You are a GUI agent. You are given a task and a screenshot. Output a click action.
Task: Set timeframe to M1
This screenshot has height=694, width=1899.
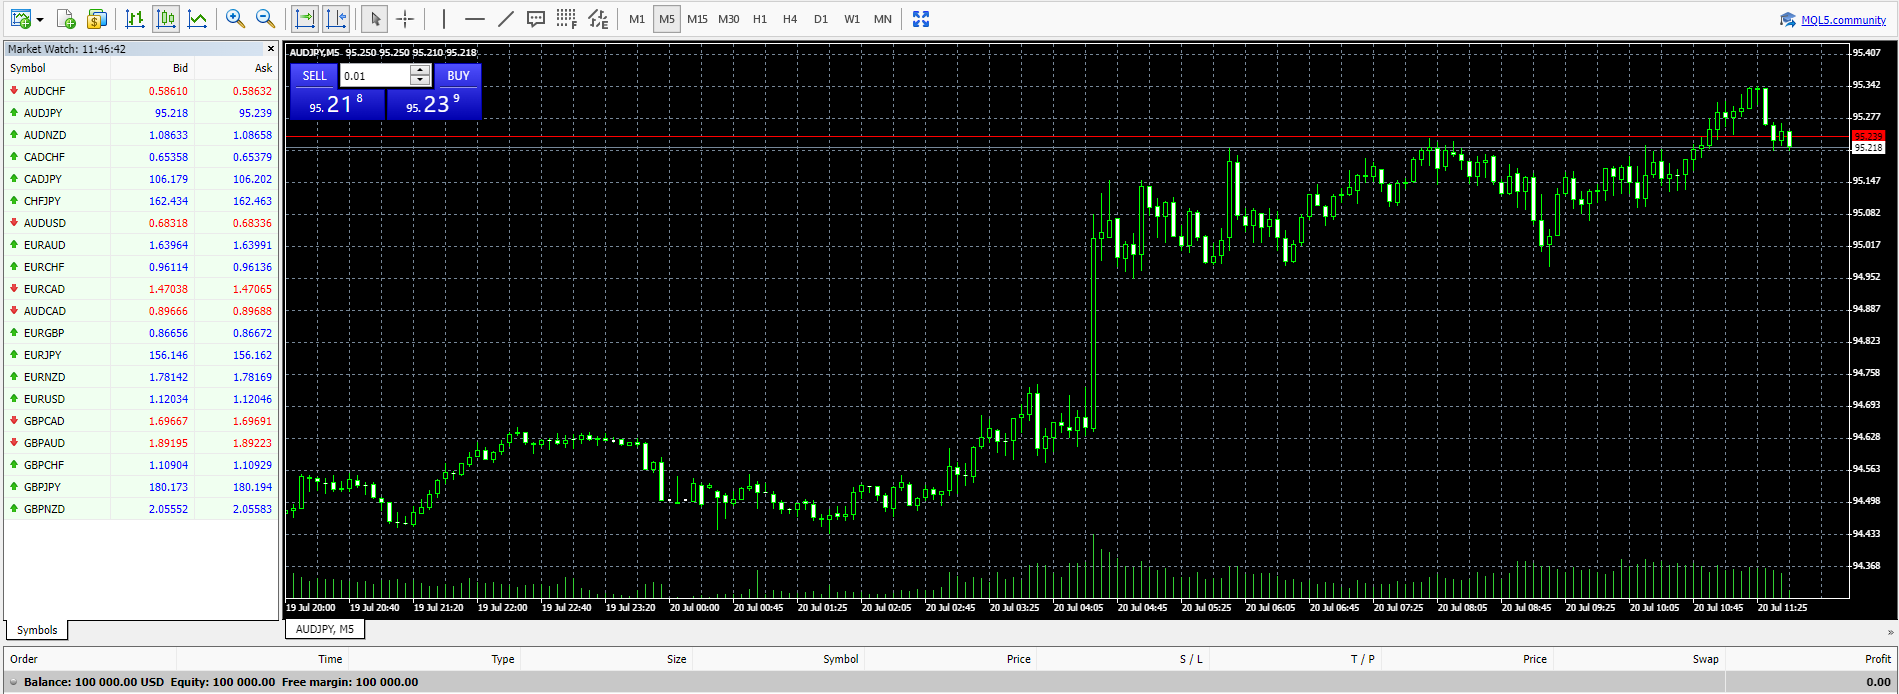pos(637,19)
